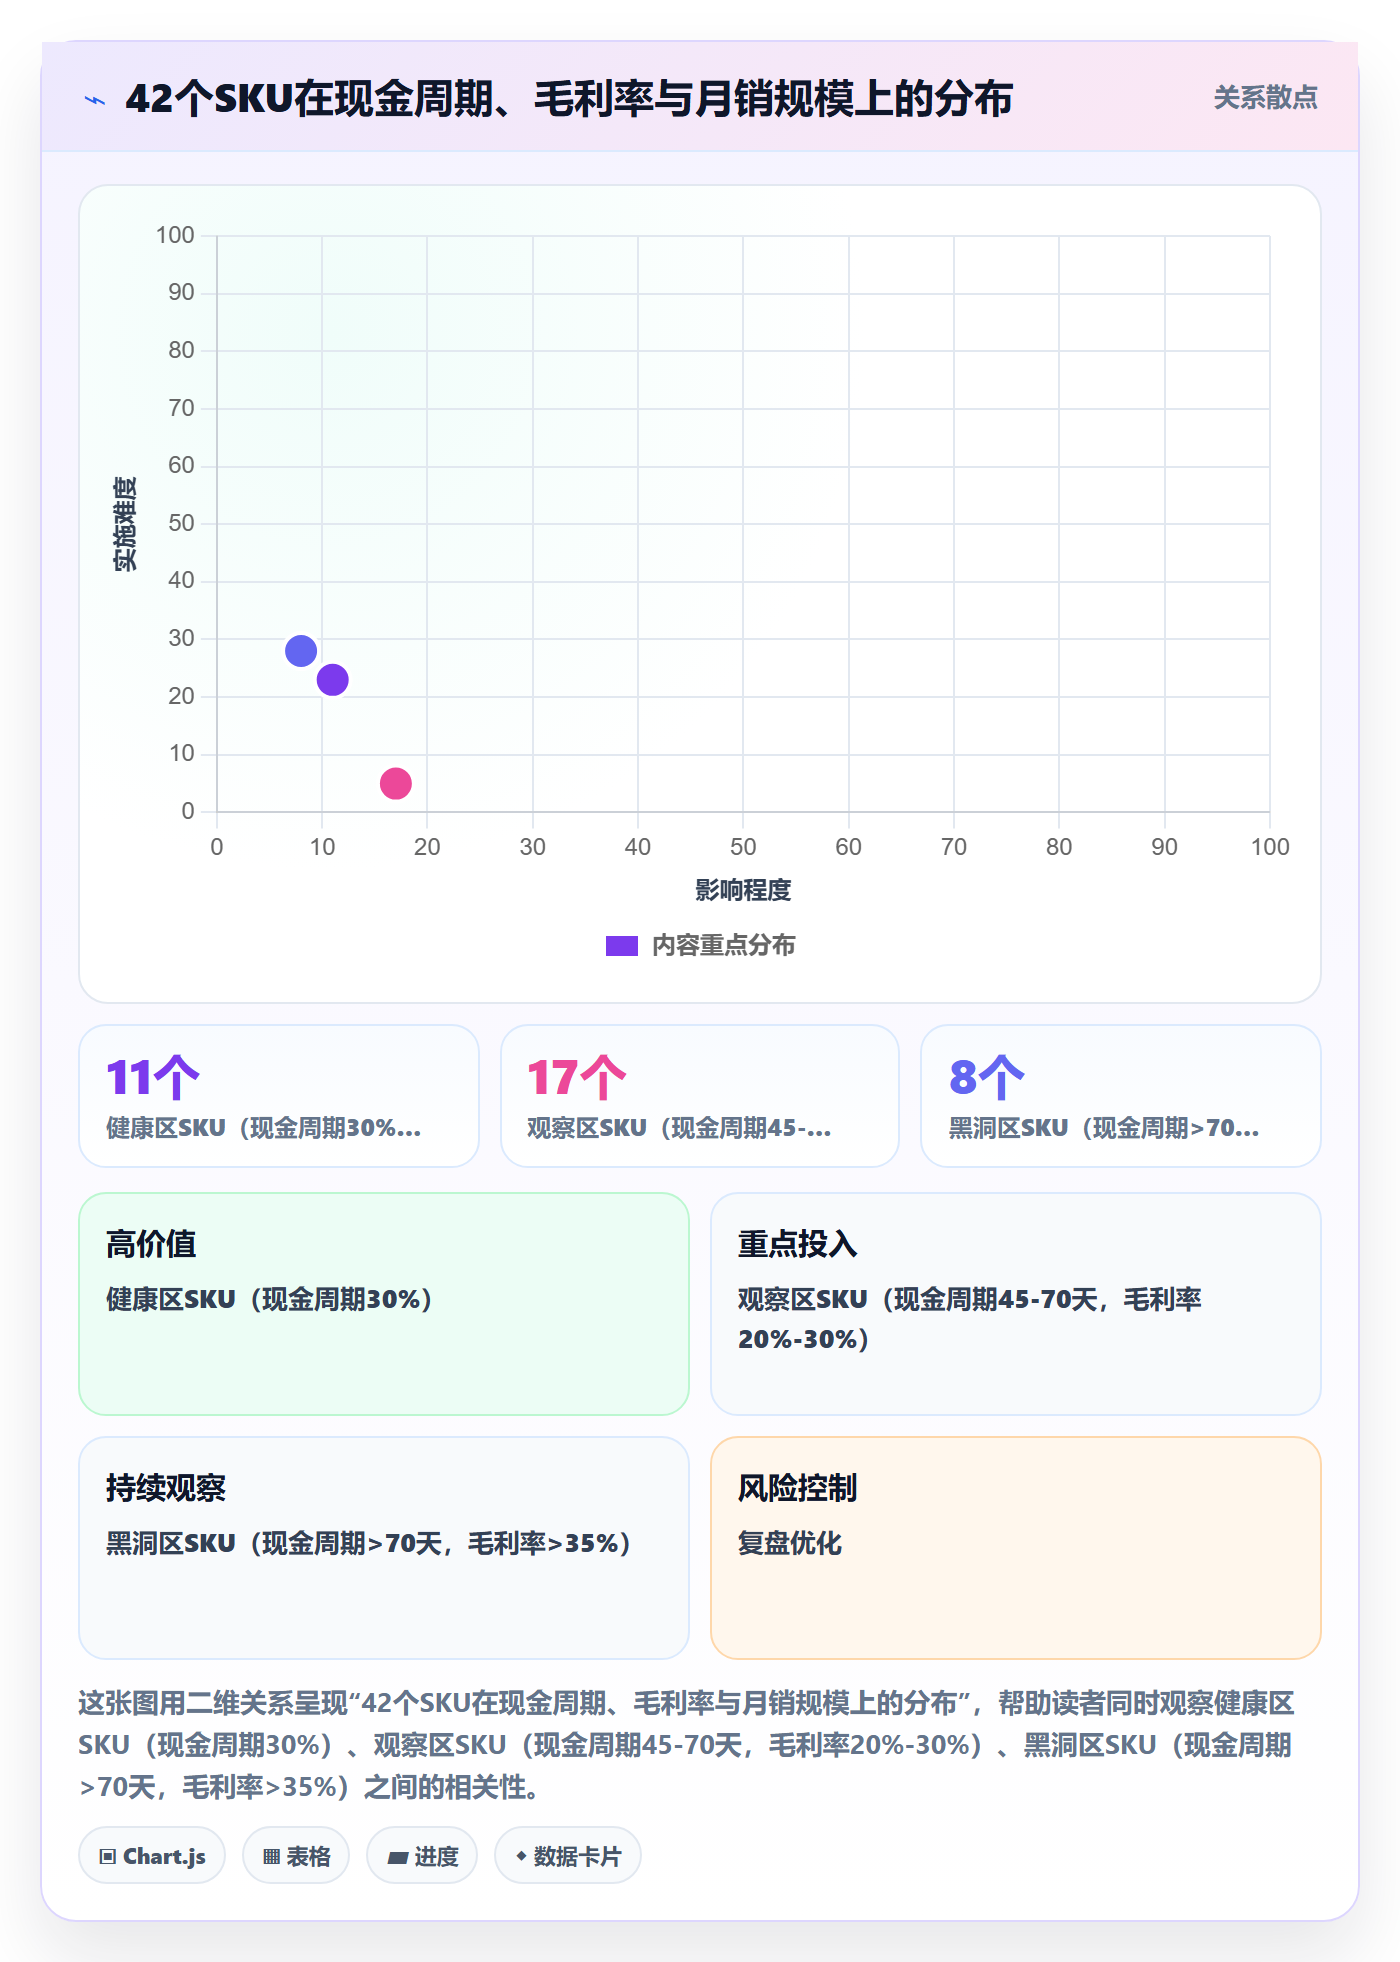This screenshot has width=1400, height=1962.
Task: Open the 17个 观察区SKU stat card
Action: 700,1096
